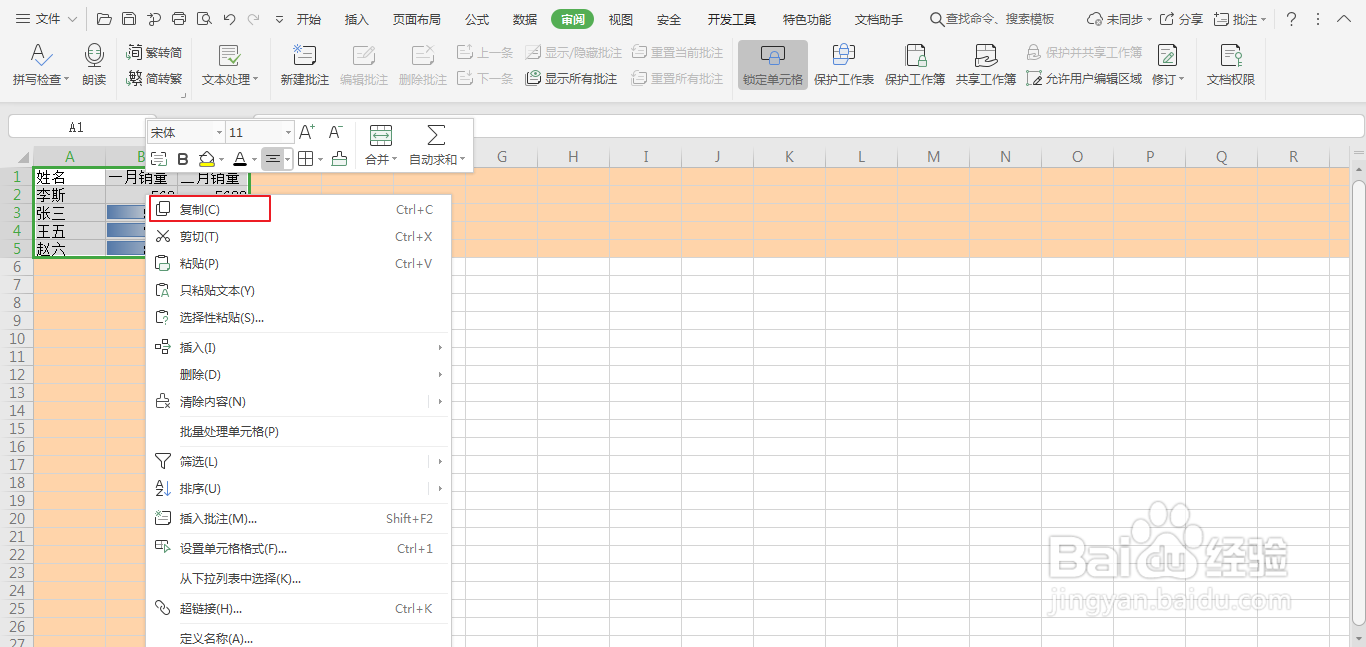1366x647 pixels.
Task: Undo the last action
Action: pyautogui.click(x=229, y=19)
